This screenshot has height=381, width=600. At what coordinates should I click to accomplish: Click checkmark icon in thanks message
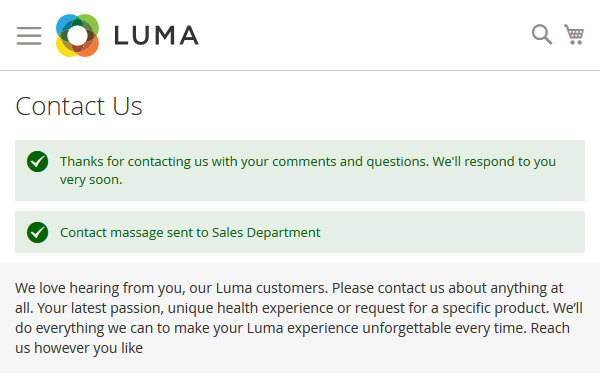(x=38, y=161)
